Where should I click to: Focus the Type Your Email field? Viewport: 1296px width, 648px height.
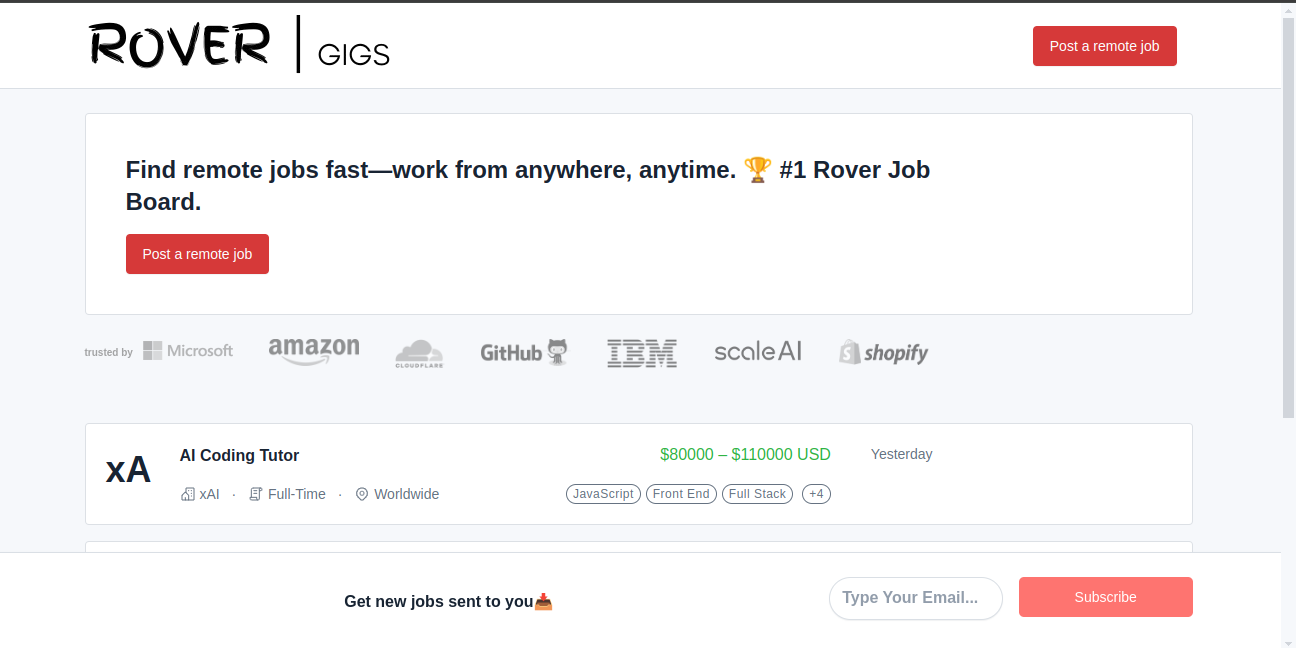[916, 598]
